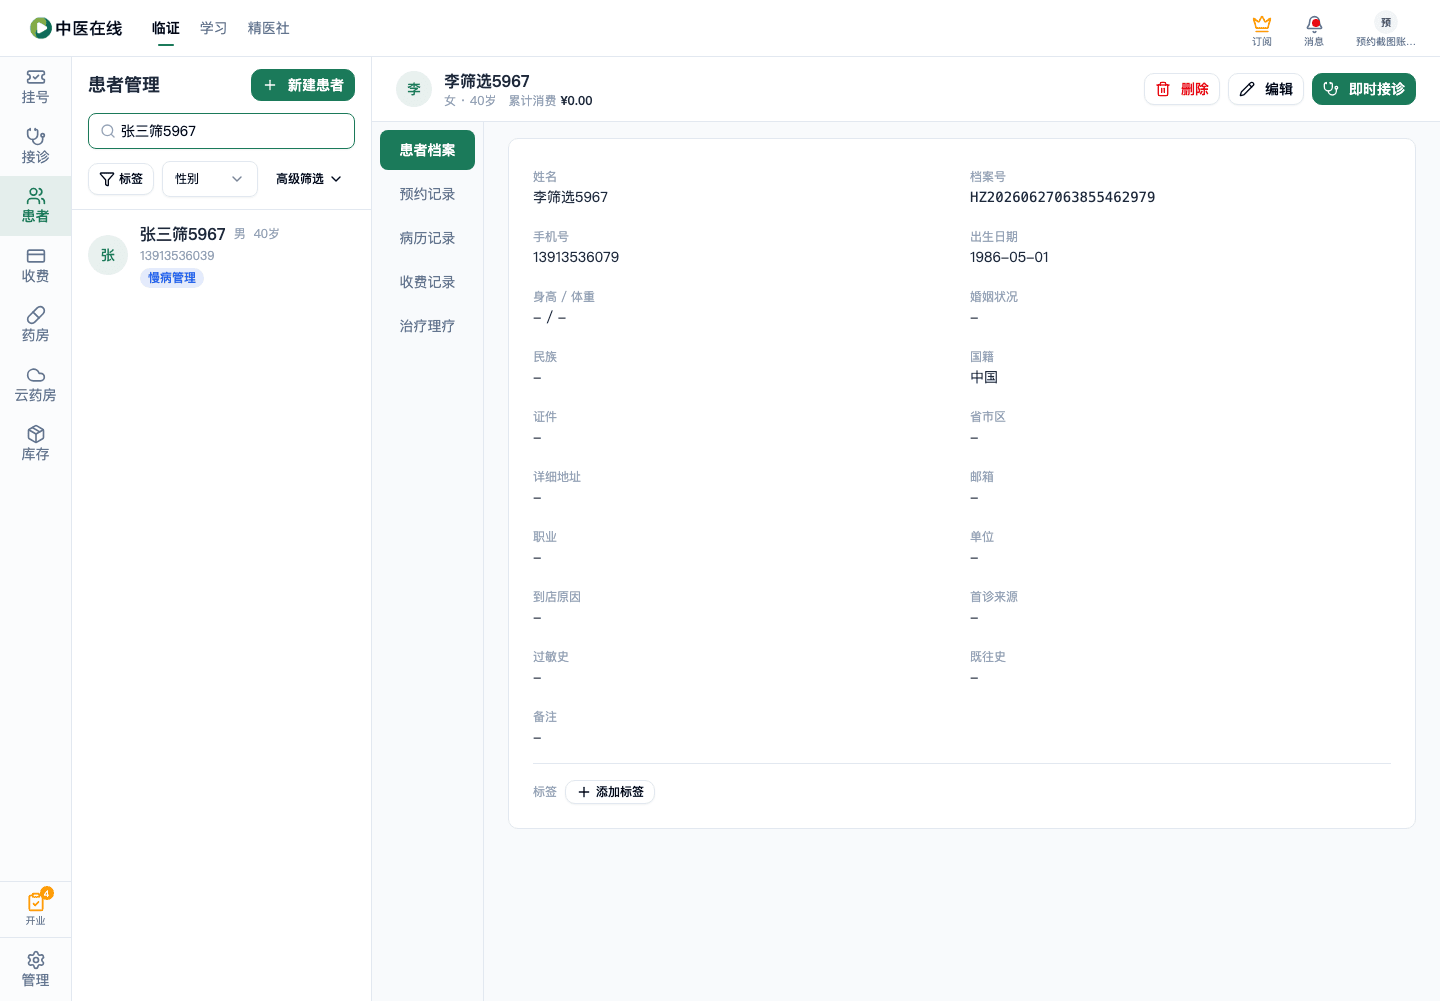Click birth date 1986-05-01
1440x1001 pixels.
pos(1009,257)
